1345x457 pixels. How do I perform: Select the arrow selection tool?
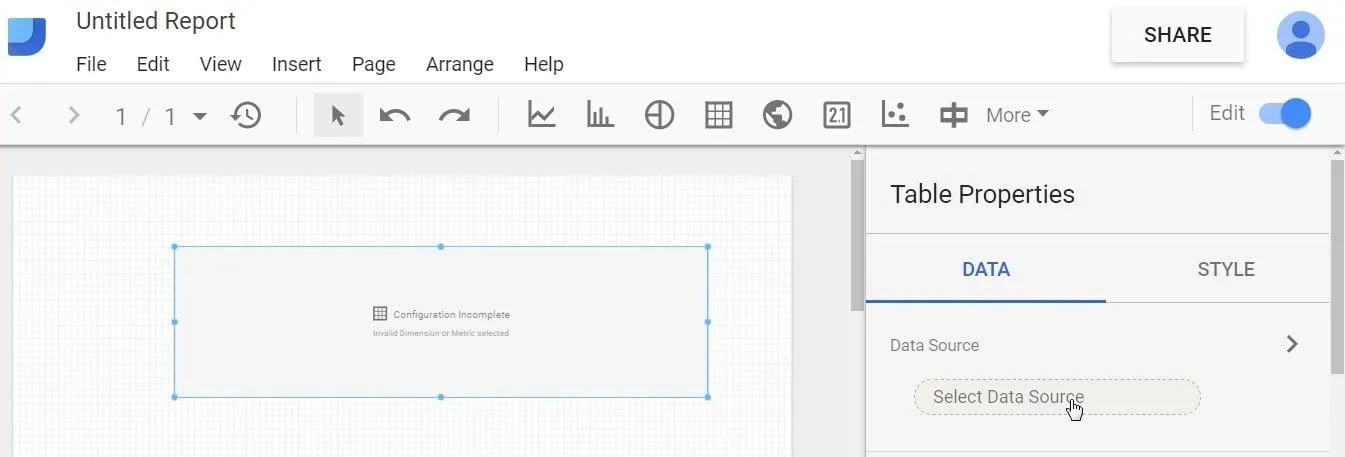tap(337, 115)
